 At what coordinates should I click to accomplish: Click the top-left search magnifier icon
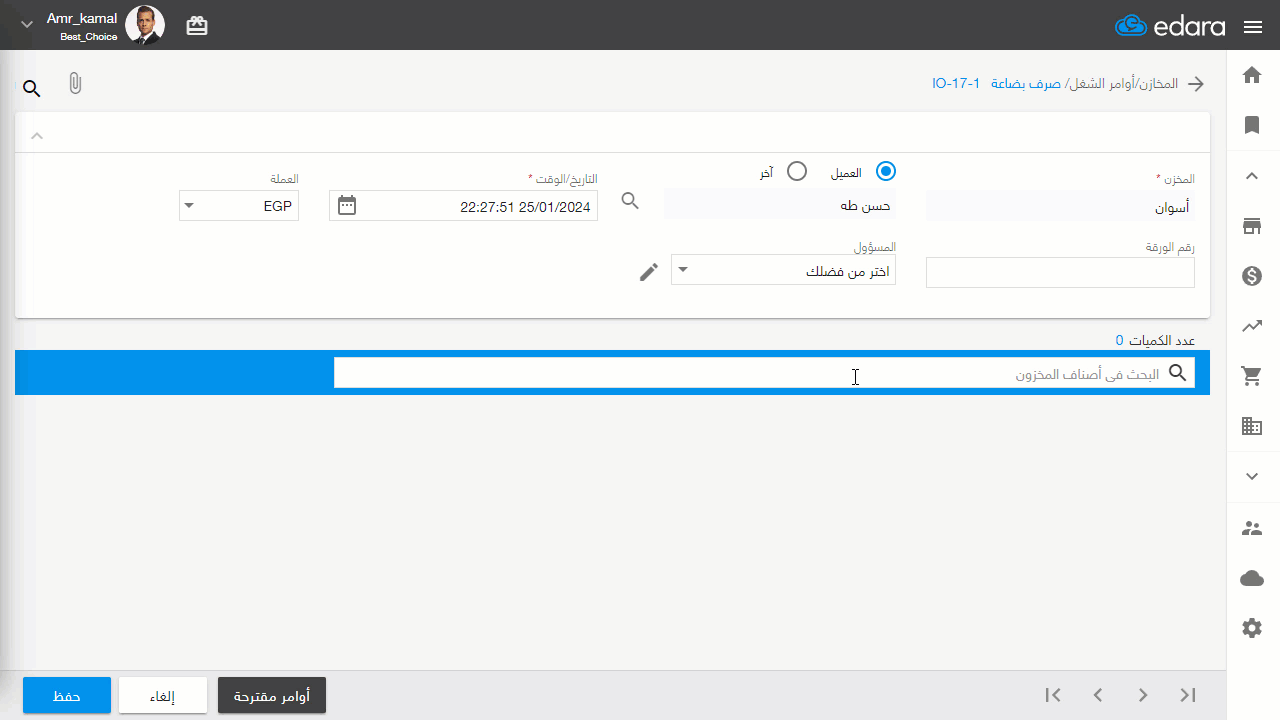point(32,89)
